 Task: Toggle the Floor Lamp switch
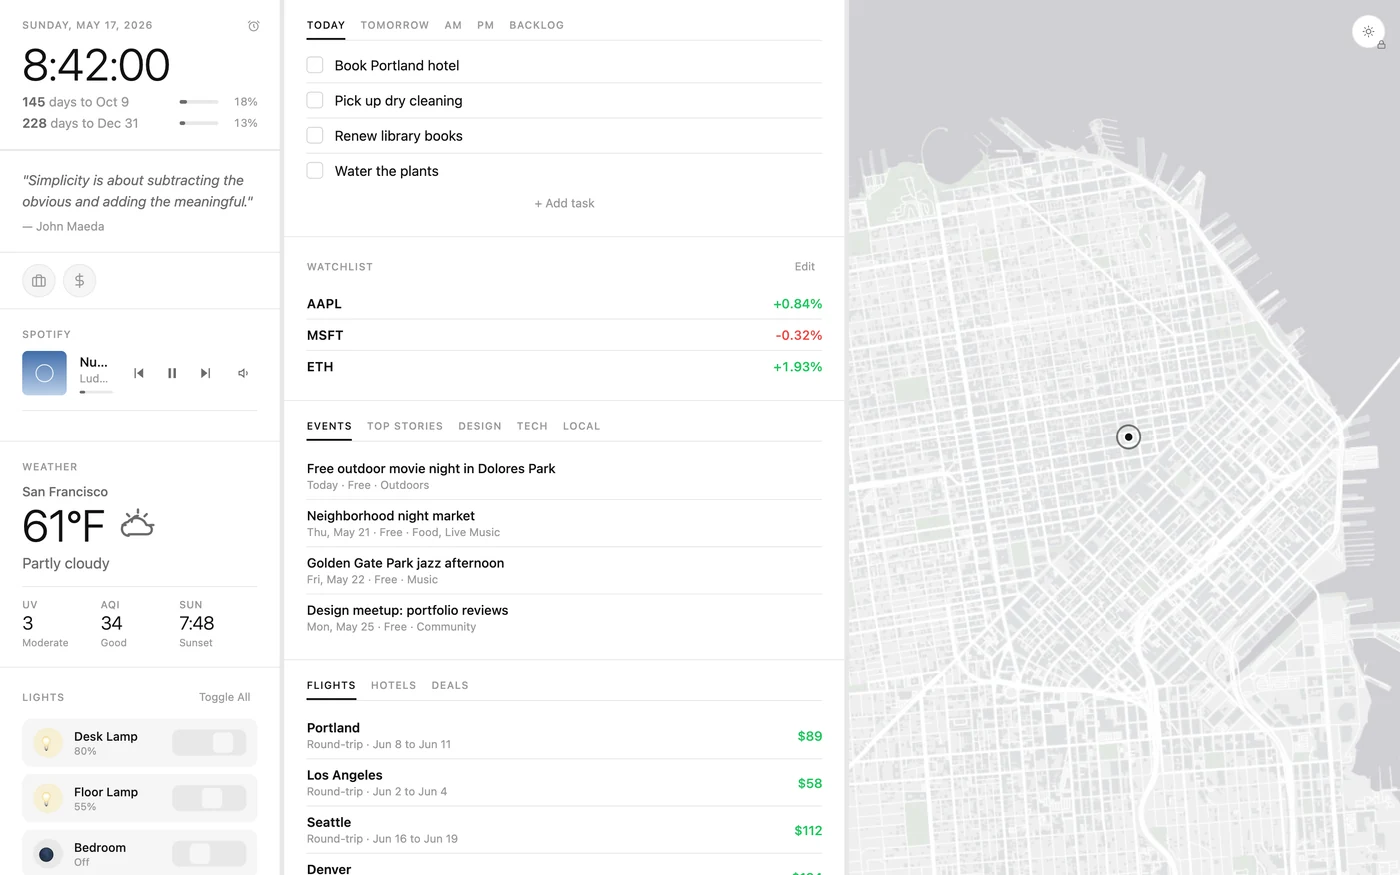pos(209,798)
